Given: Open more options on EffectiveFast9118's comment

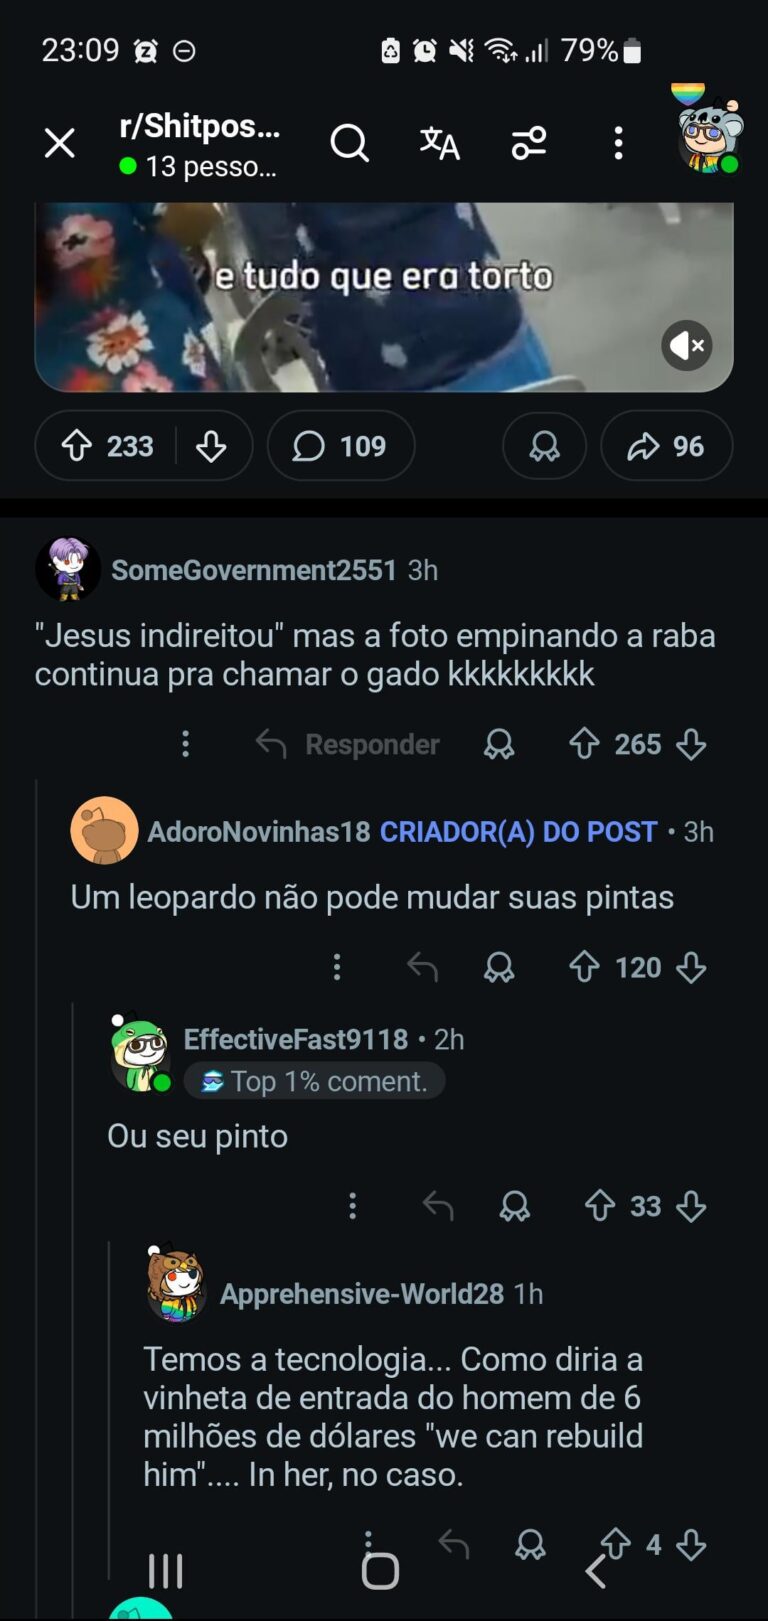Looking at the screenshot, I should click(352, 1206).
